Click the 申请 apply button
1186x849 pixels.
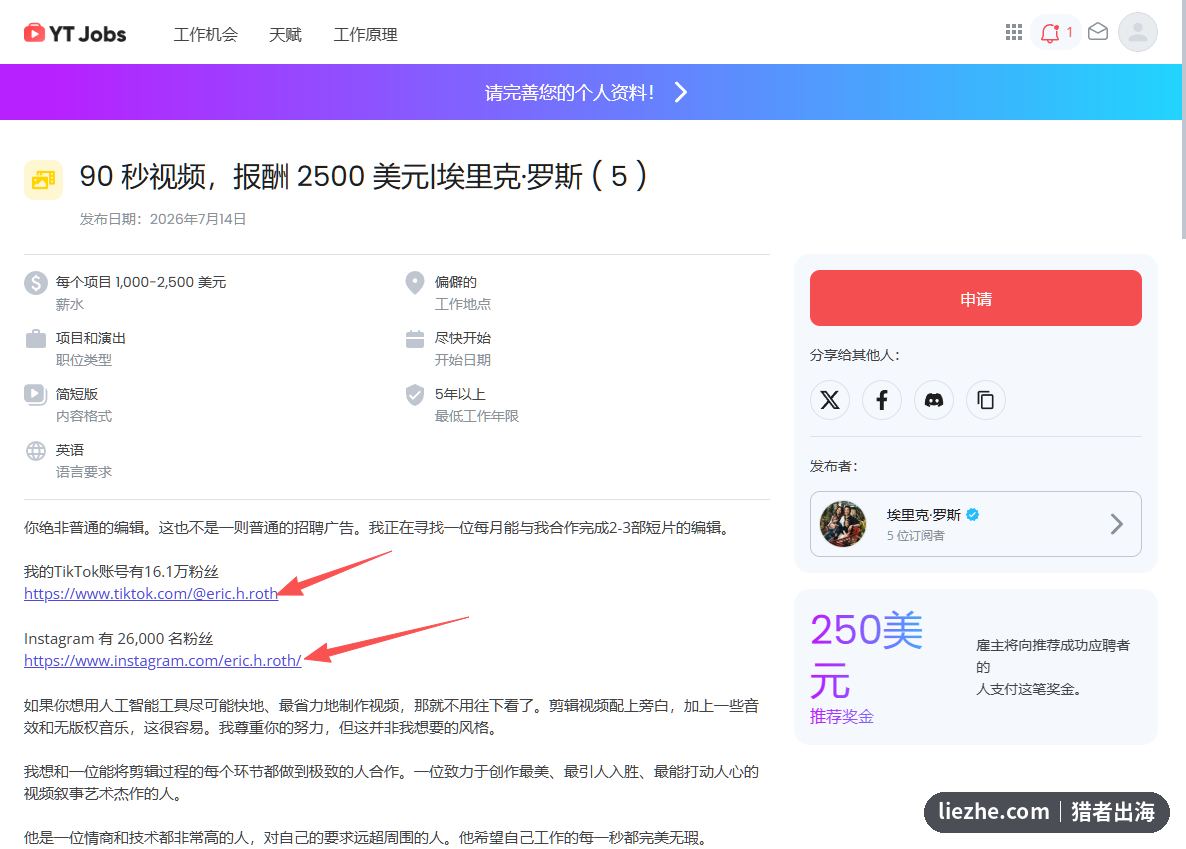976,298
